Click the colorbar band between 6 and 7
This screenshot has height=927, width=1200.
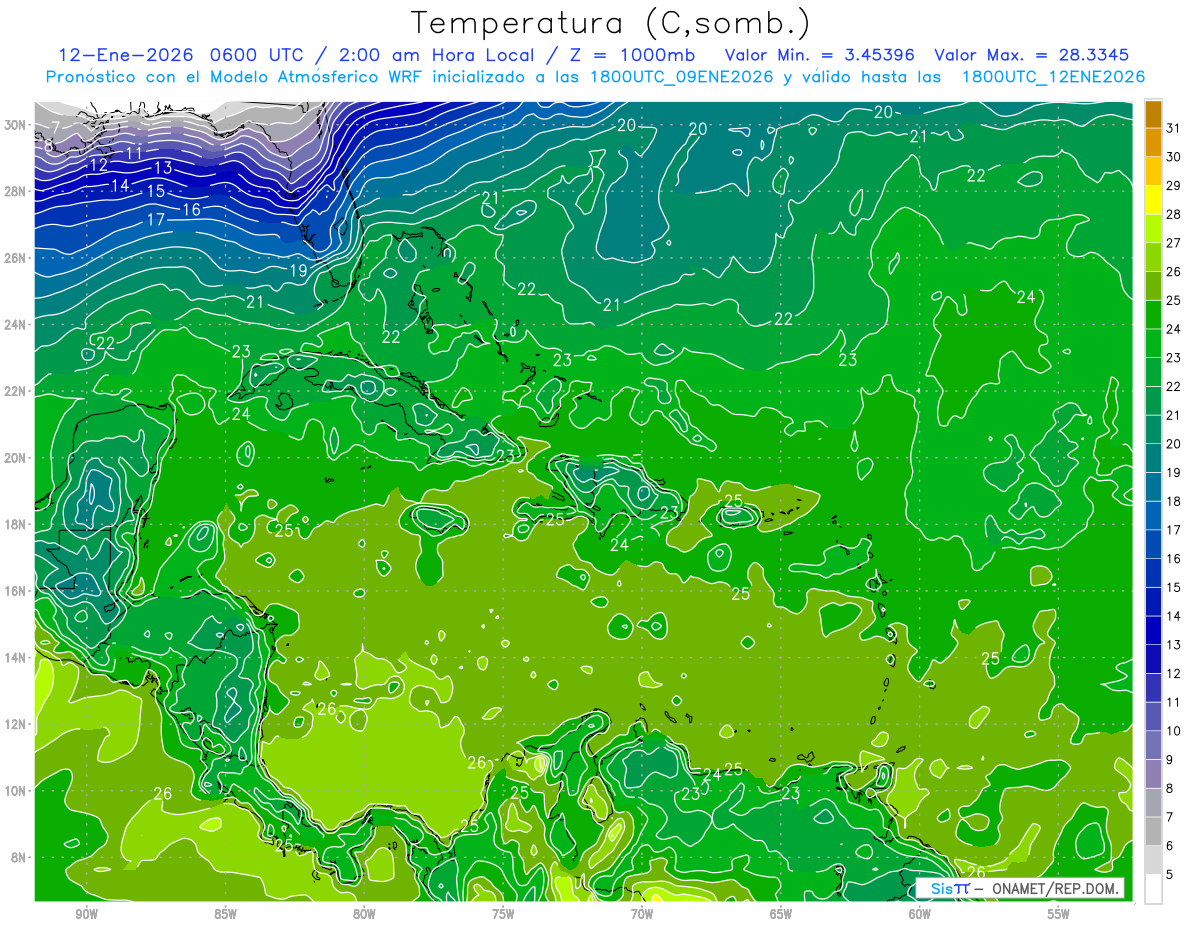[x=1153, y=831]
